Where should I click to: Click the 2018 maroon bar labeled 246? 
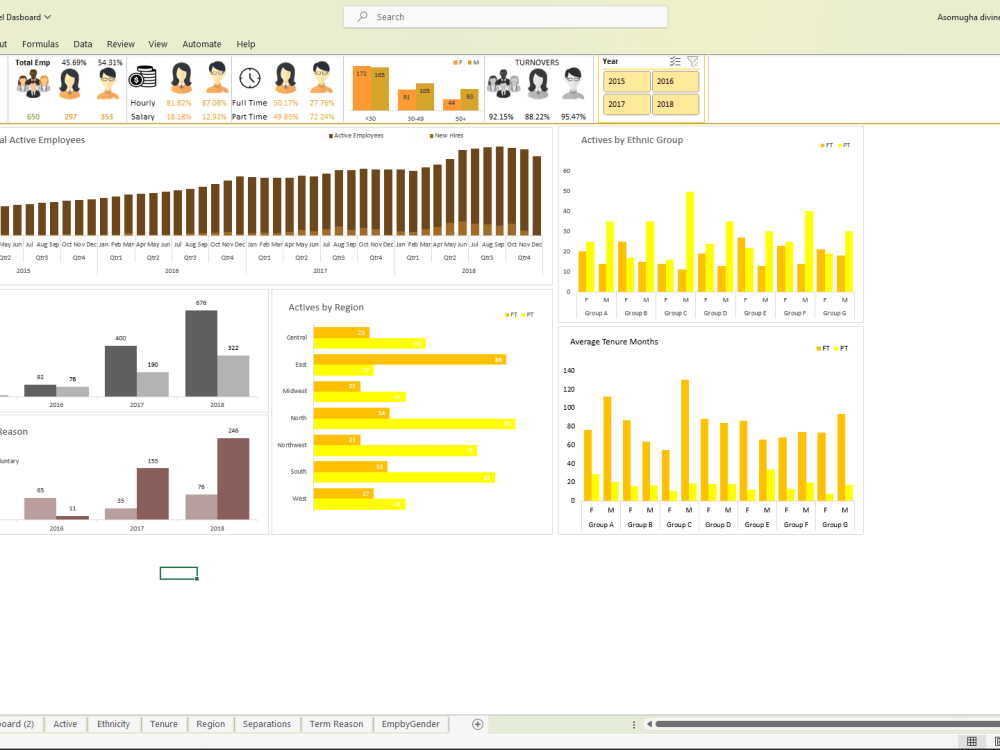[233, 478]
